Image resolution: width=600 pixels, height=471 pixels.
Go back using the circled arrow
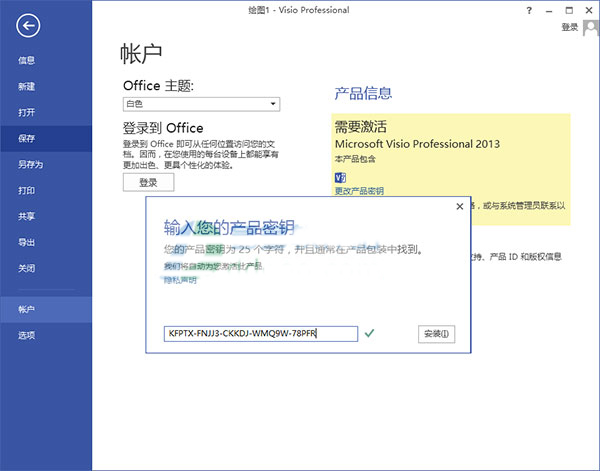[28, 26]
